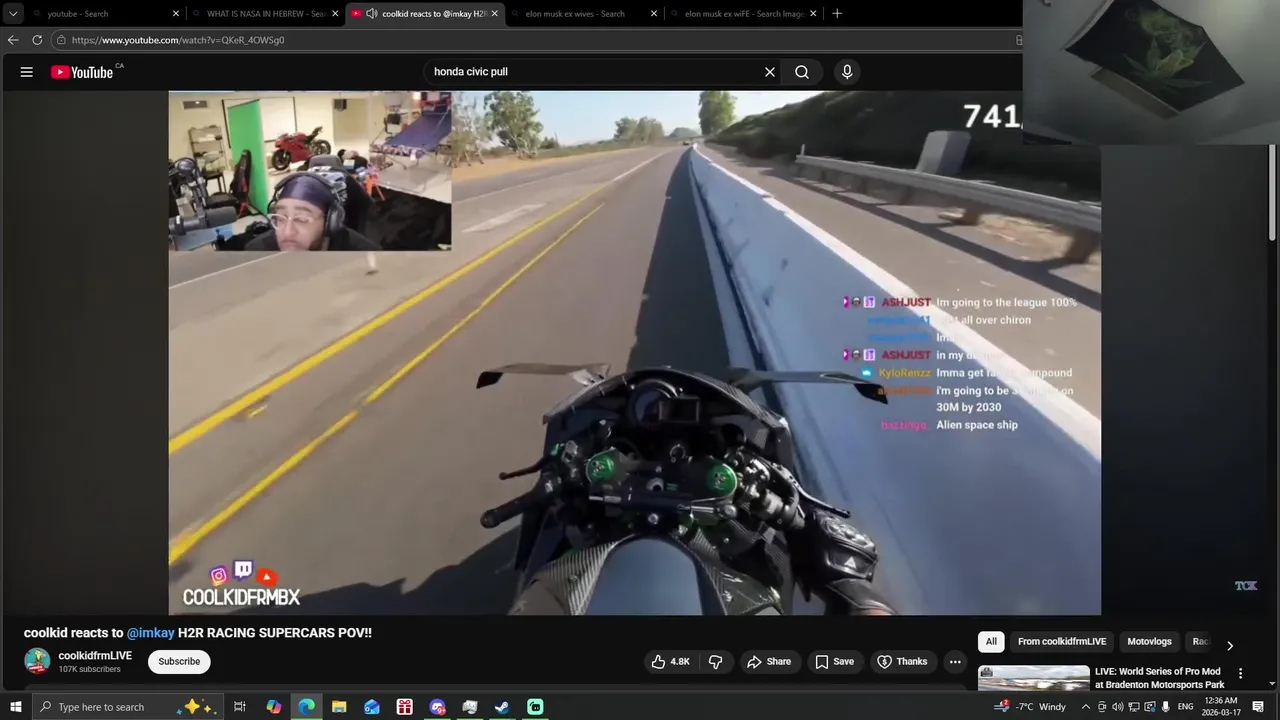The image size is (1280, 720).
Task: Open a new browser tab
Action: [837, 13]
